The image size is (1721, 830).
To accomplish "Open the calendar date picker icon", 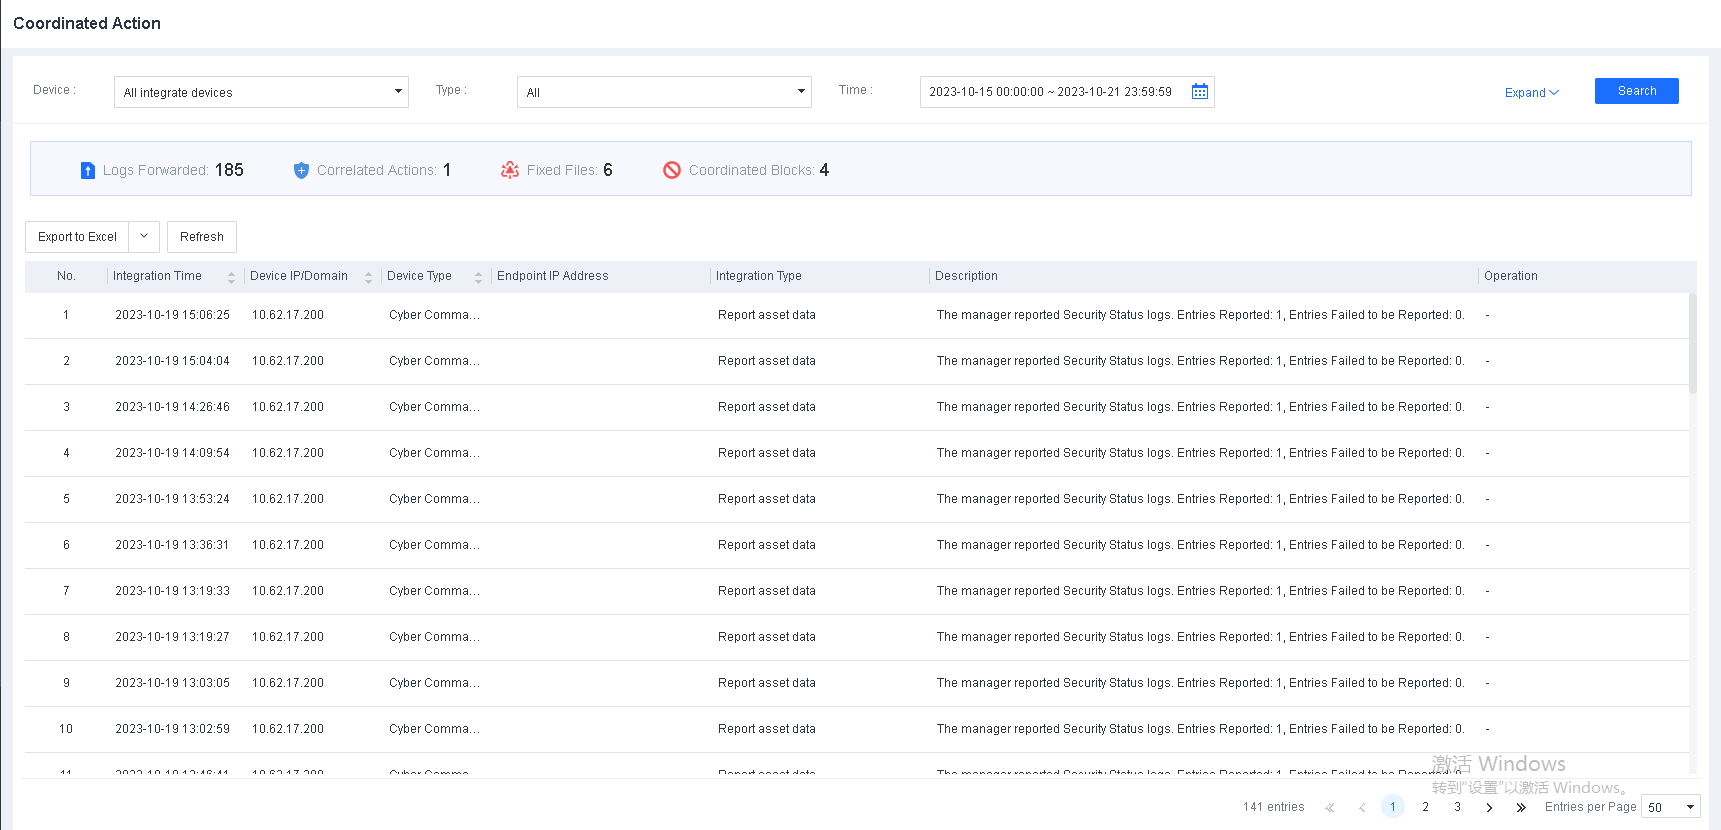I will (x=1199, y=92).
